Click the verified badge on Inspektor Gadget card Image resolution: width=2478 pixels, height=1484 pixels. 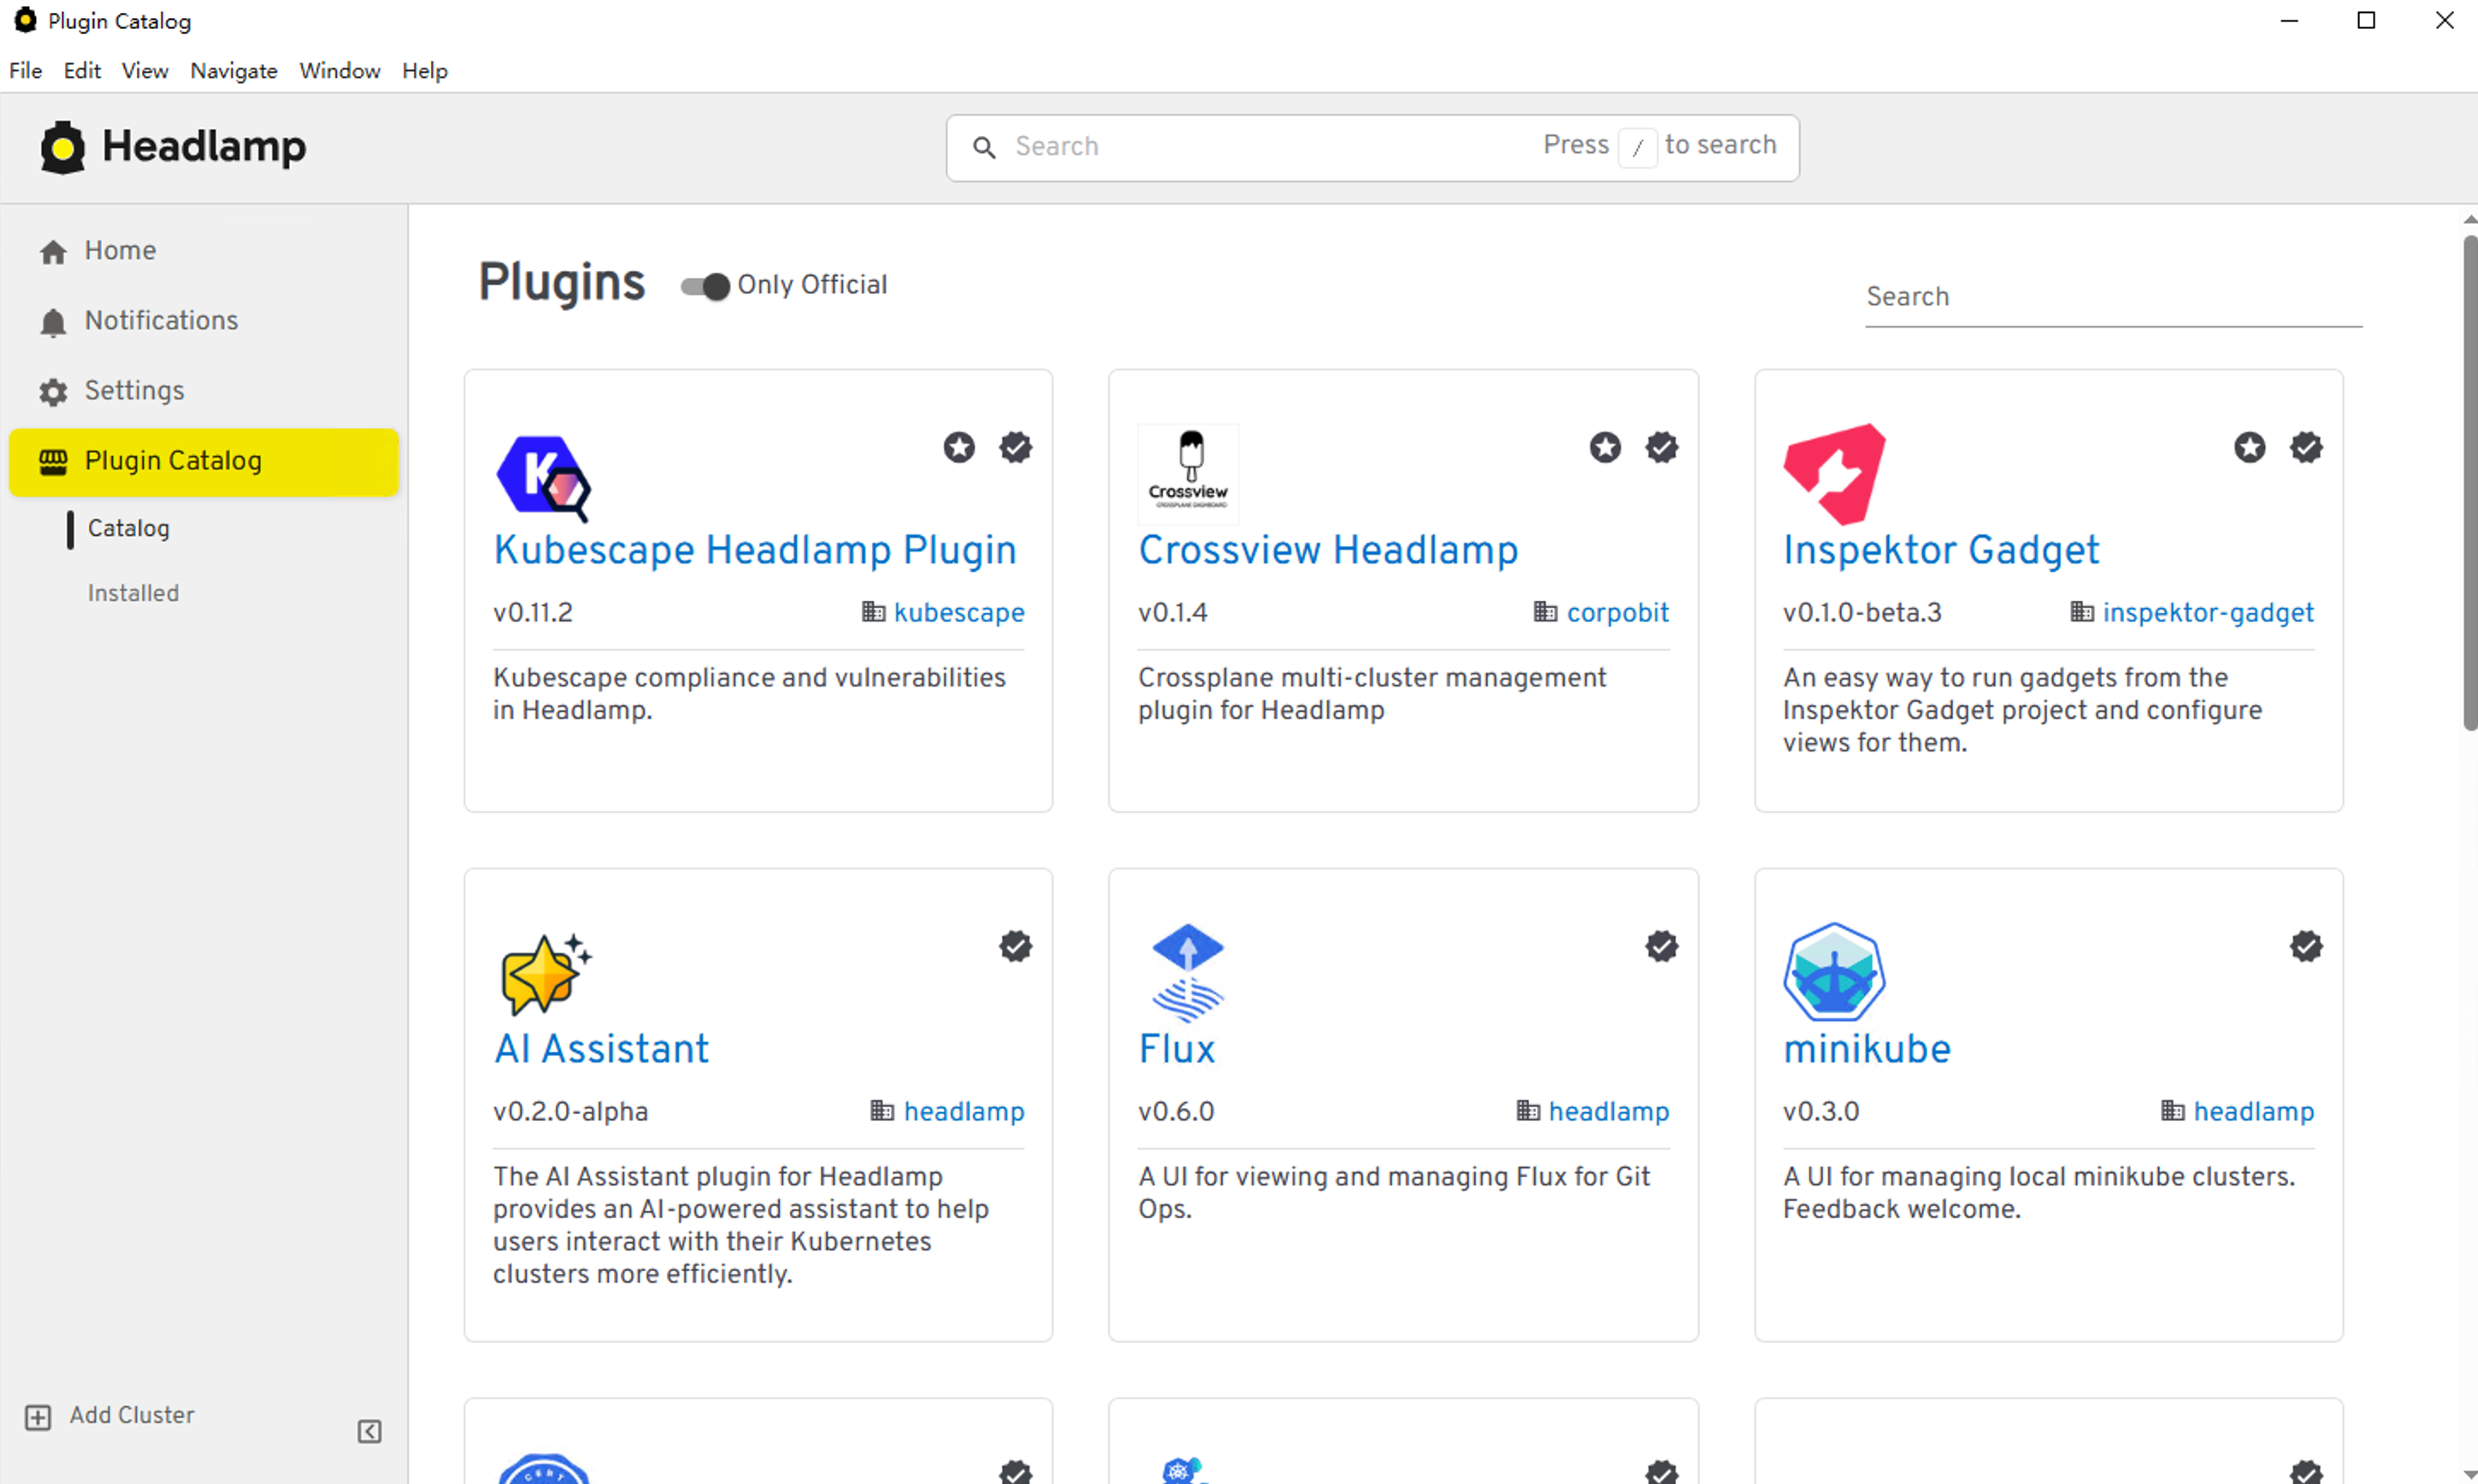pos(2306,447)
